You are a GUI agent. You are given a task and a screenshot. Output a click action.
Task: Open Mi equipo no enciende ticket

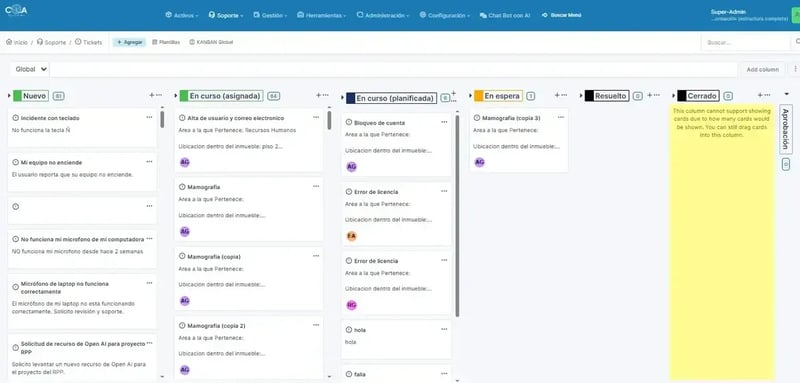click(x=51, y=162)
